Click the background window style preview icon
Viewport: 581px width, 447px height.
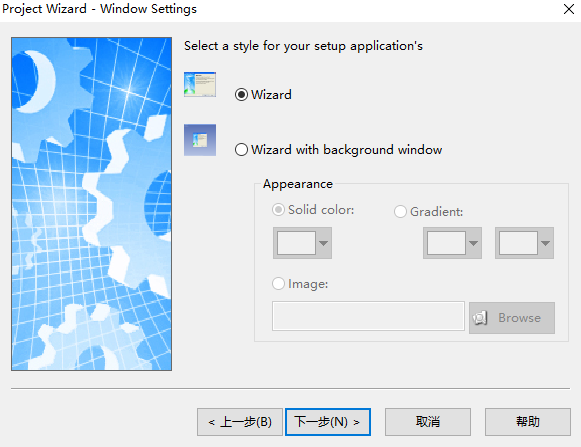click(200, 140)
